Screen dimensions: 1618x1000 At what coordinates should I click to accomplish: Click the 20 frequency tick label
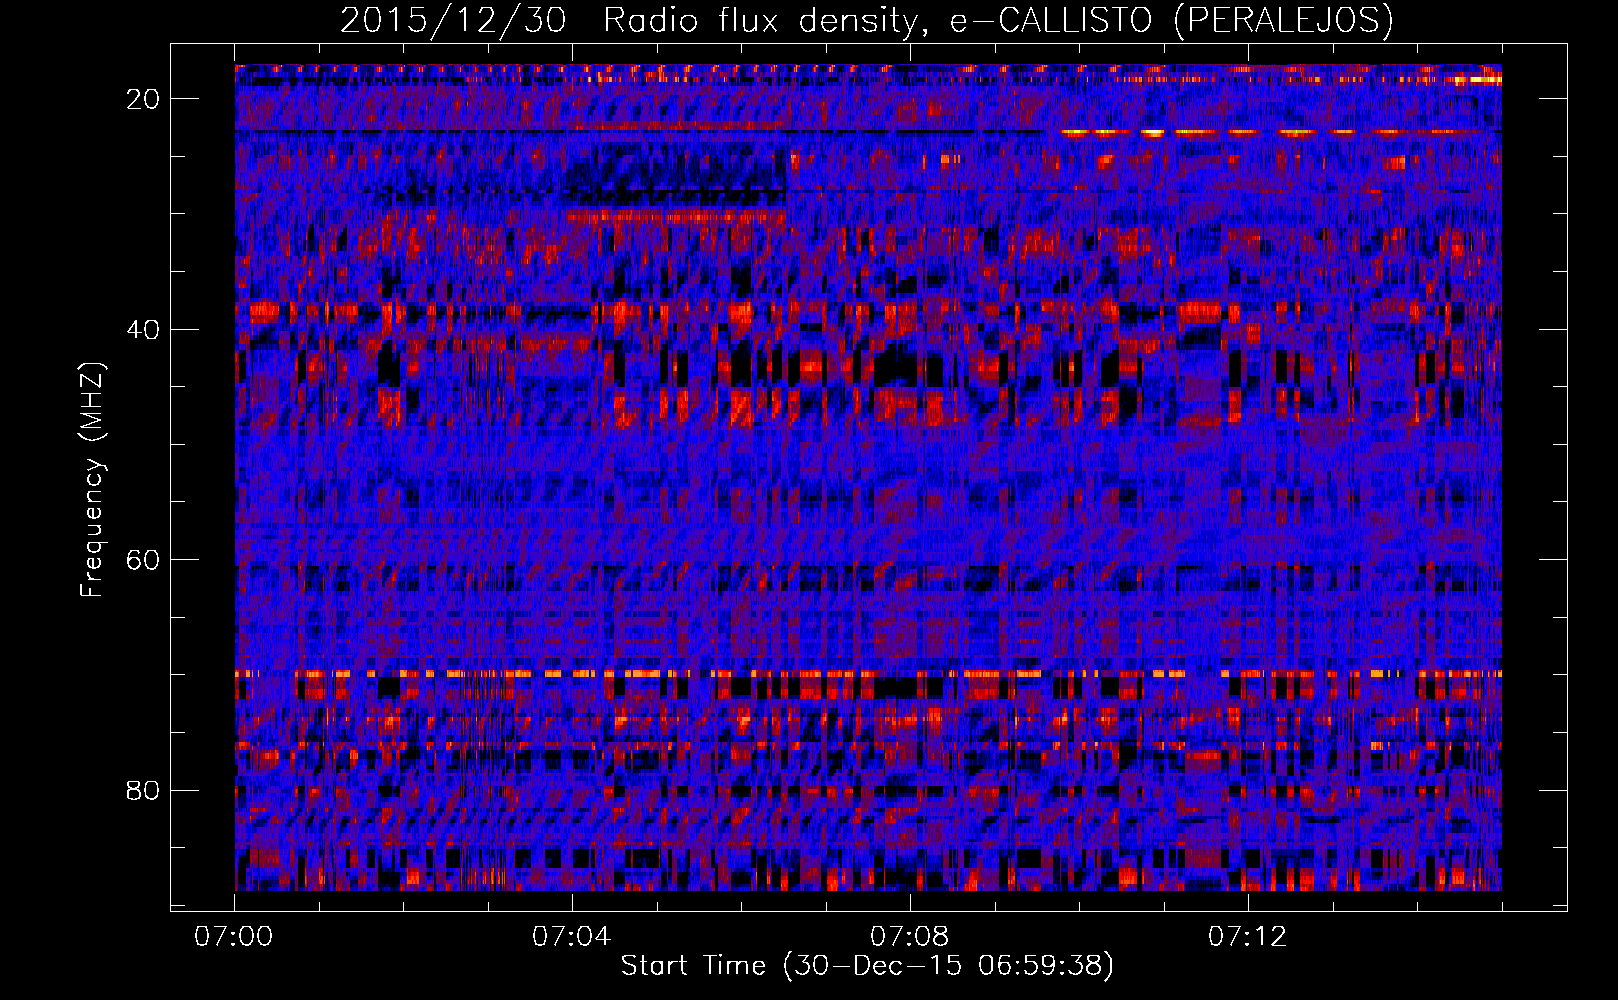tap(144, 98)
